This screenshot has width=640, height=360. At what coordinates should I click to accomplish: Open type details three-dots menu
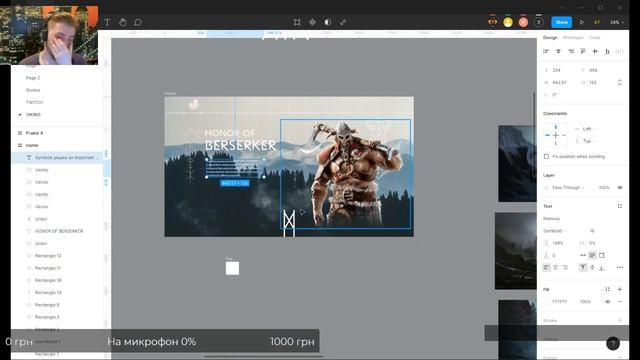[620, 268]
